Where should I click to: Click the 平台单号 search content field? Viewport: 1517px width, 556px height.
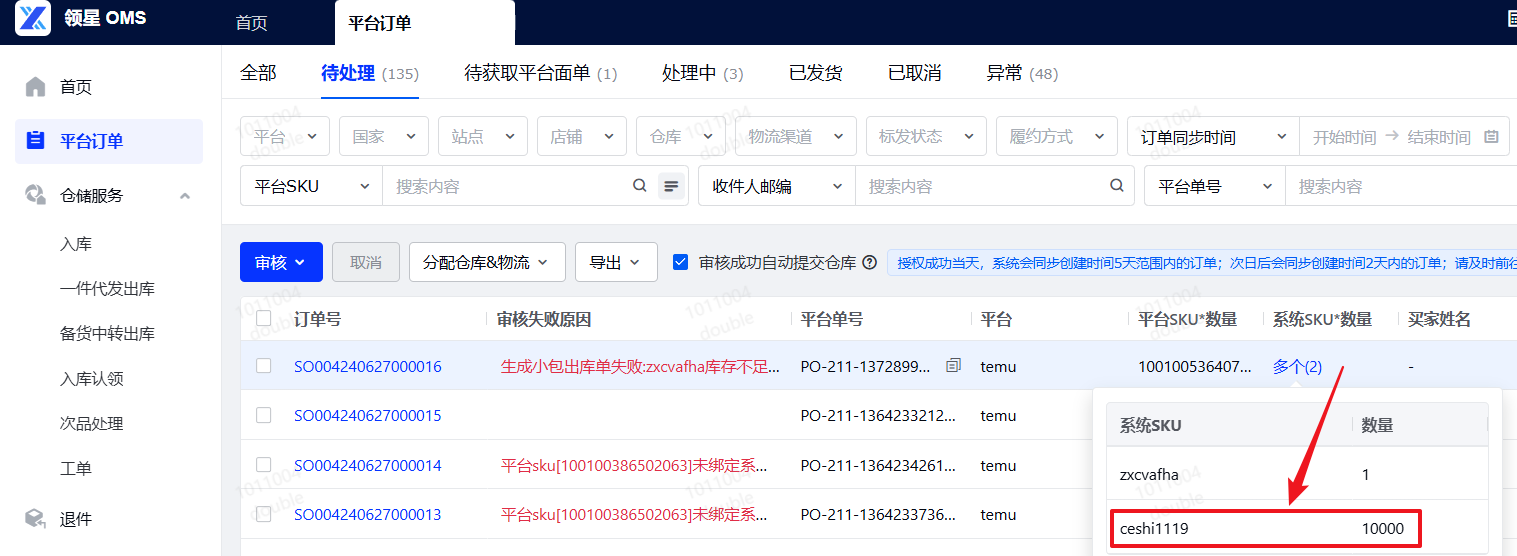[x=1400, y=186]
